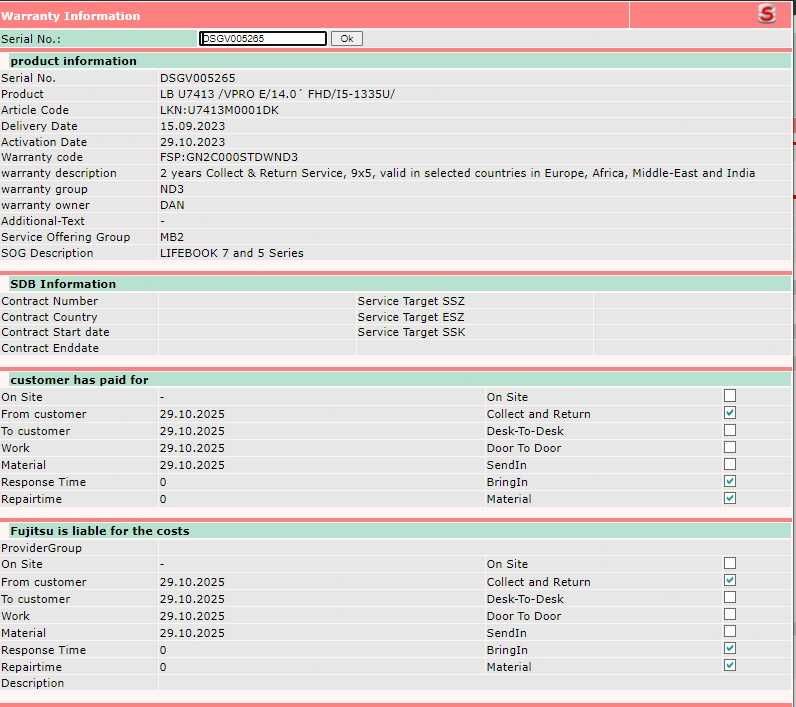The image size is (796, 707).
Task: Click the product information section header
Action: click(x=74, y=61)
